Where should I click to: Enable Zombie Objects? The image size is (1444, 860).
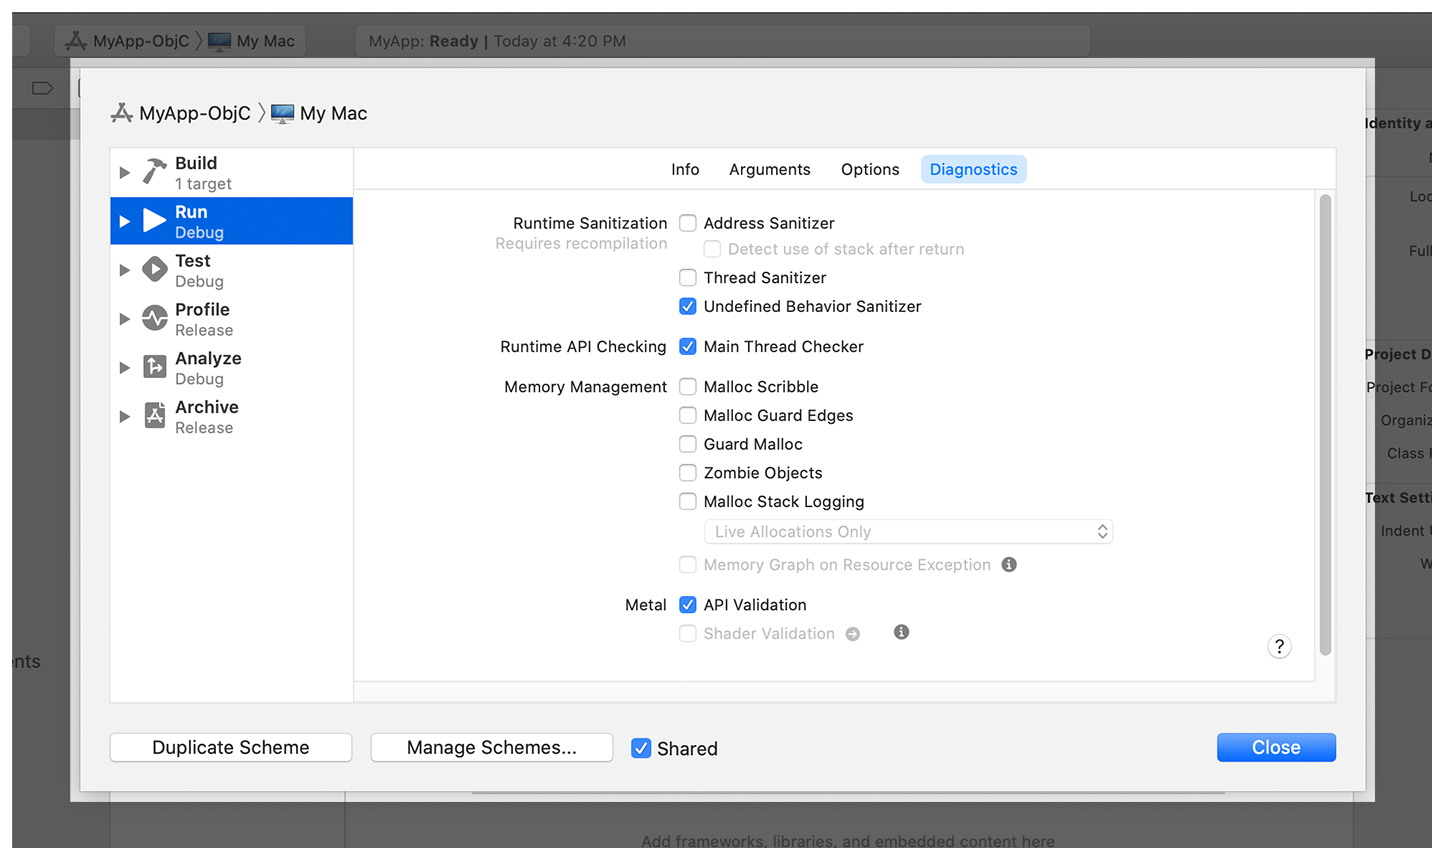688,472
